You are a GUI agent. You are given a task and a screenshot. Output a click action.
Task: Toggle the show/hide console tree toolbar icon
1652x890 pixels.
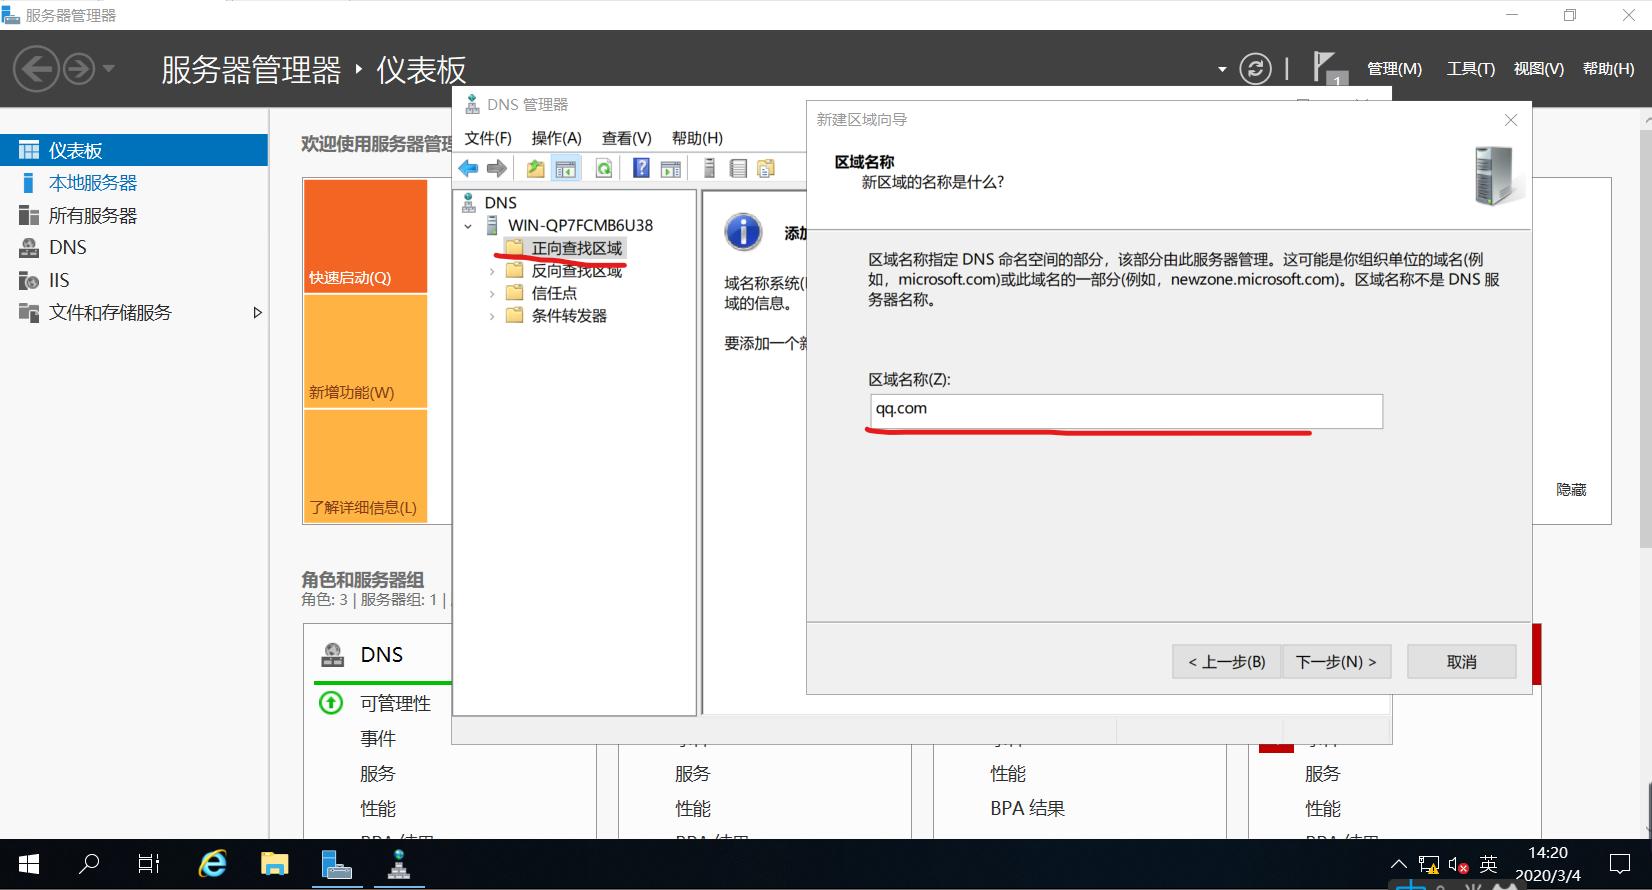[x=566, y=168]
